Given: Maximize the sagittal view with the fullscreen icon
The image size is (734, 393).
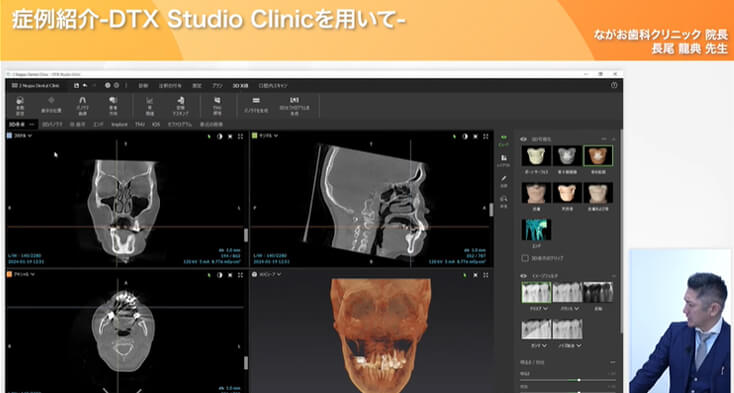Looking at the screenshot, I should tap(485, 136).
